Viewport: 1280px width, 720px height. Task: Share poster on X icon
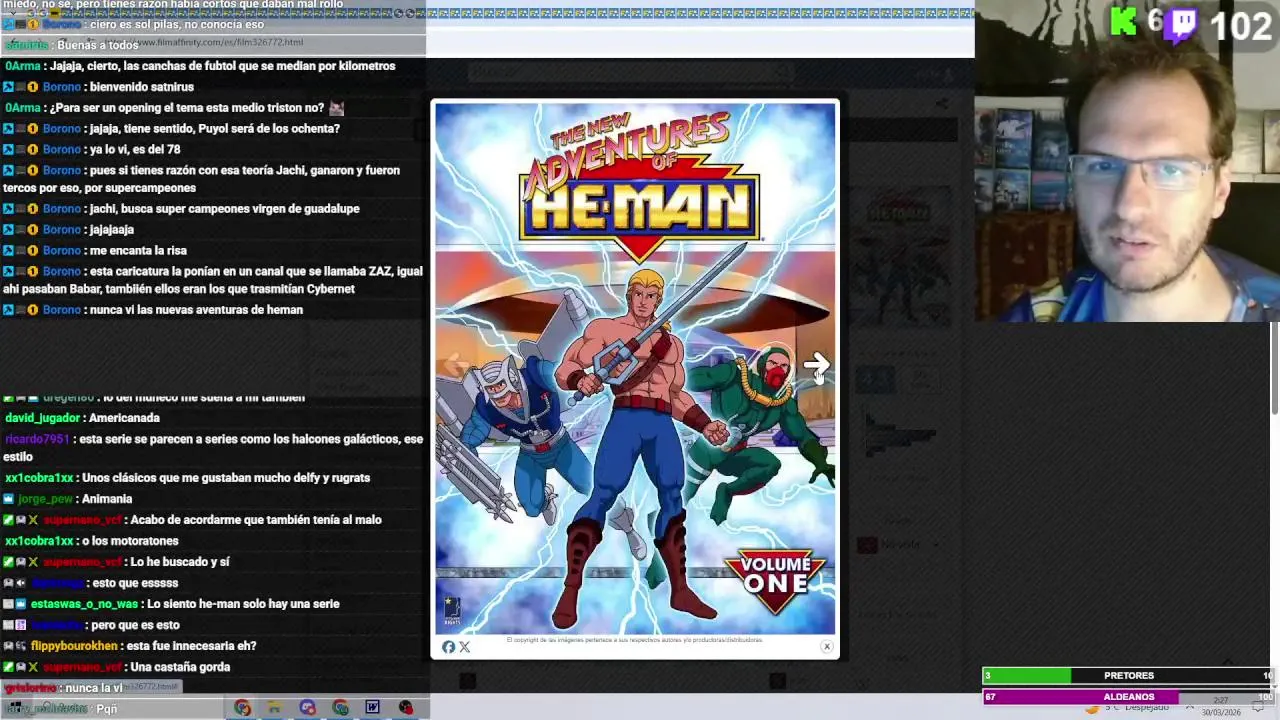(464, 647)
